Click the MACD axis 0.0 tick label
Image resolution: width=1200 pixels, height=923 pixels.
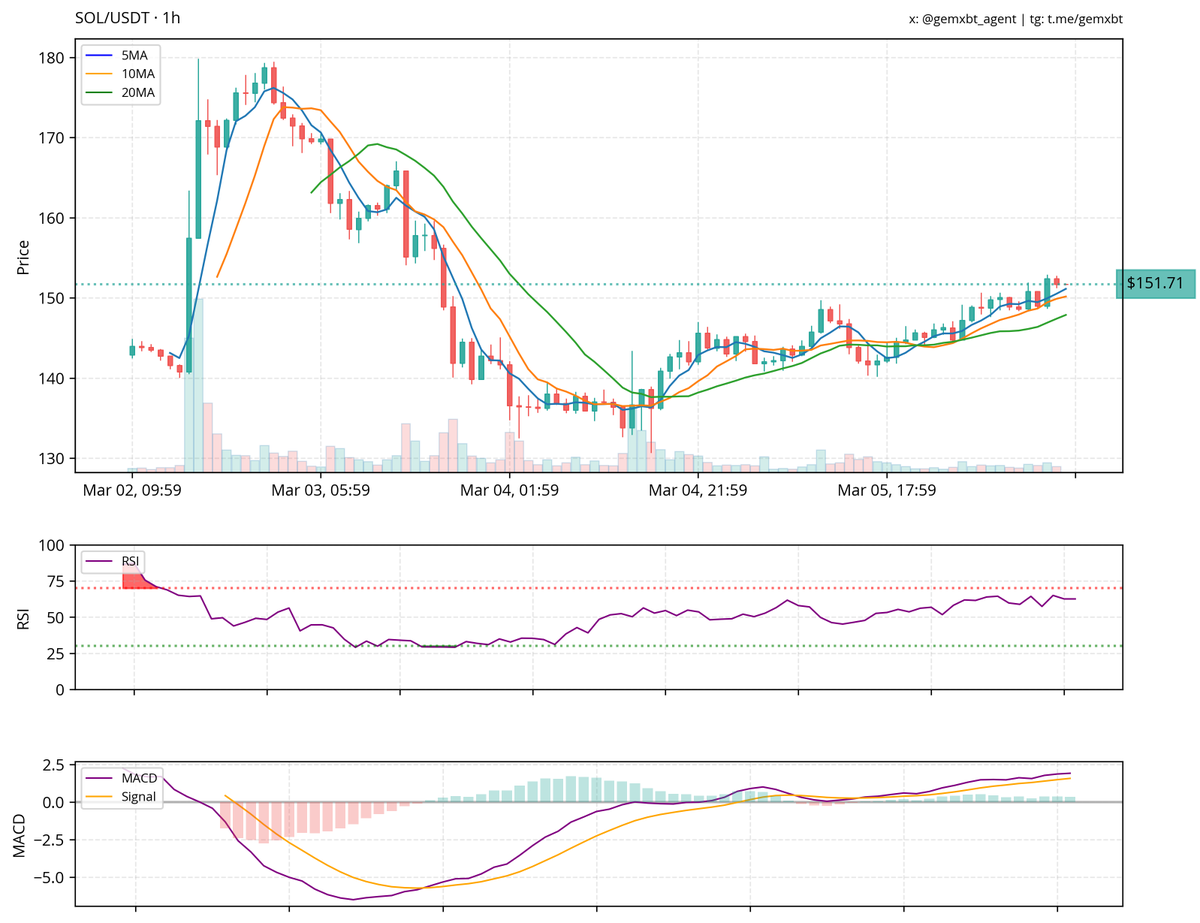tap(55, 802)
